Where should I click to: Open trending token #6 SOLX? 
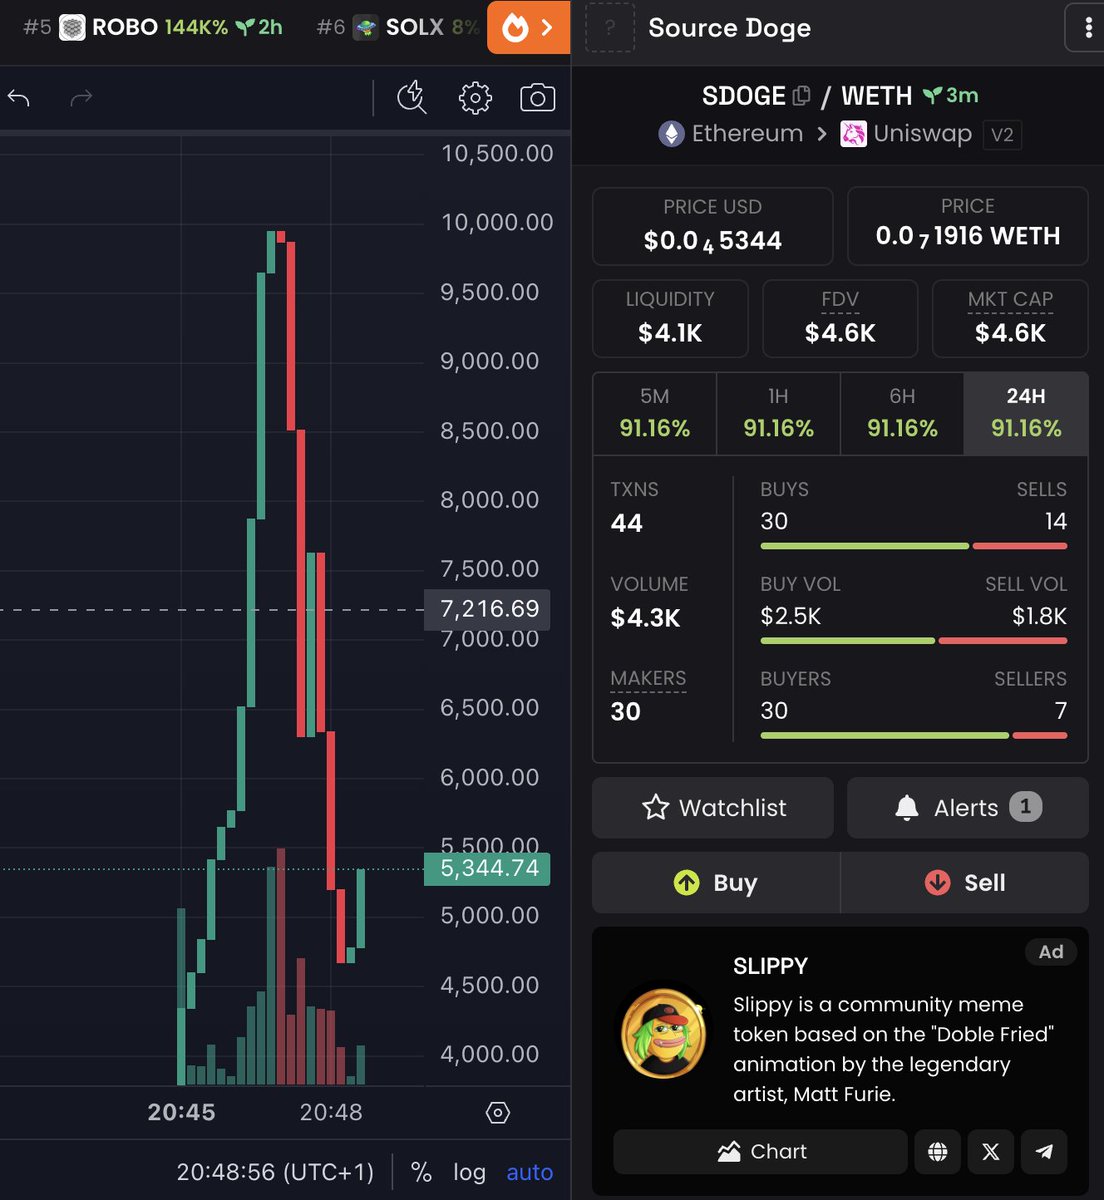(398, 27)
